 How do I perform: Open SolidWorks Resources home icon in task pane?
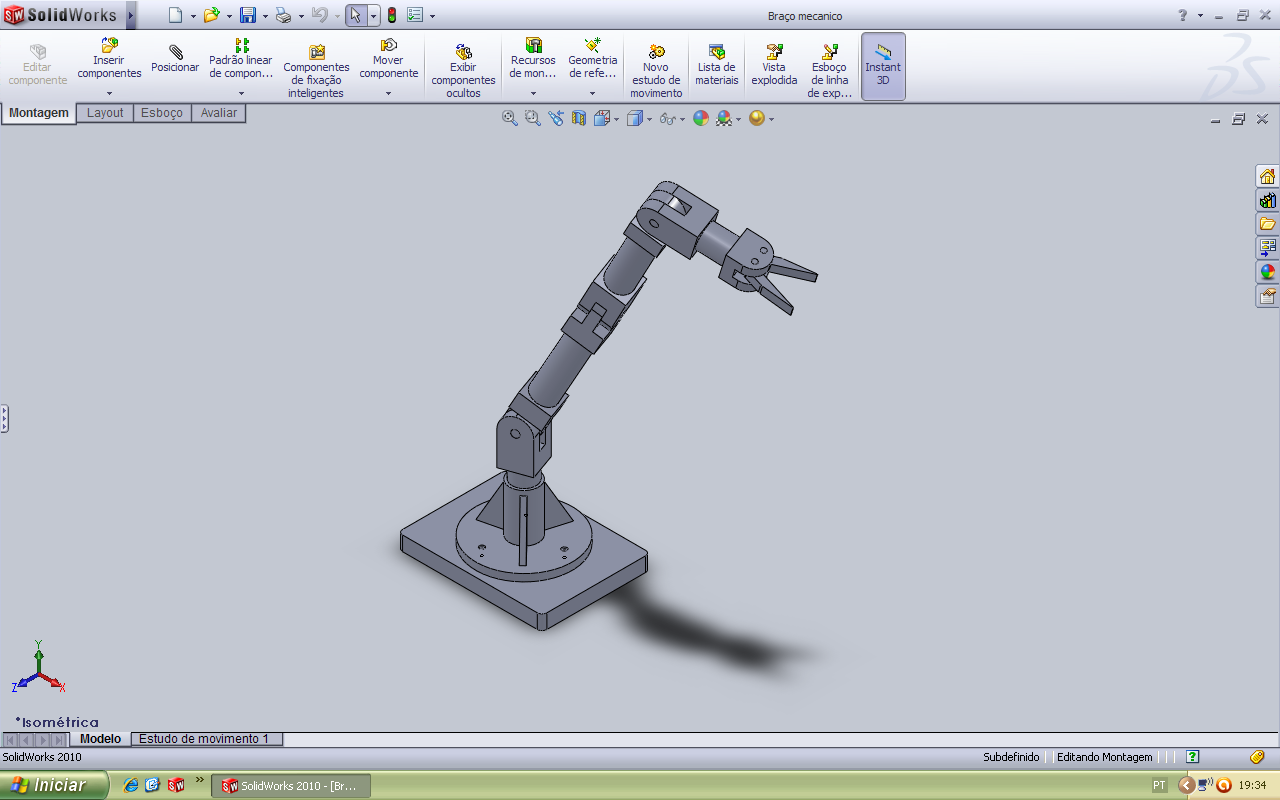pos(1267,176)
